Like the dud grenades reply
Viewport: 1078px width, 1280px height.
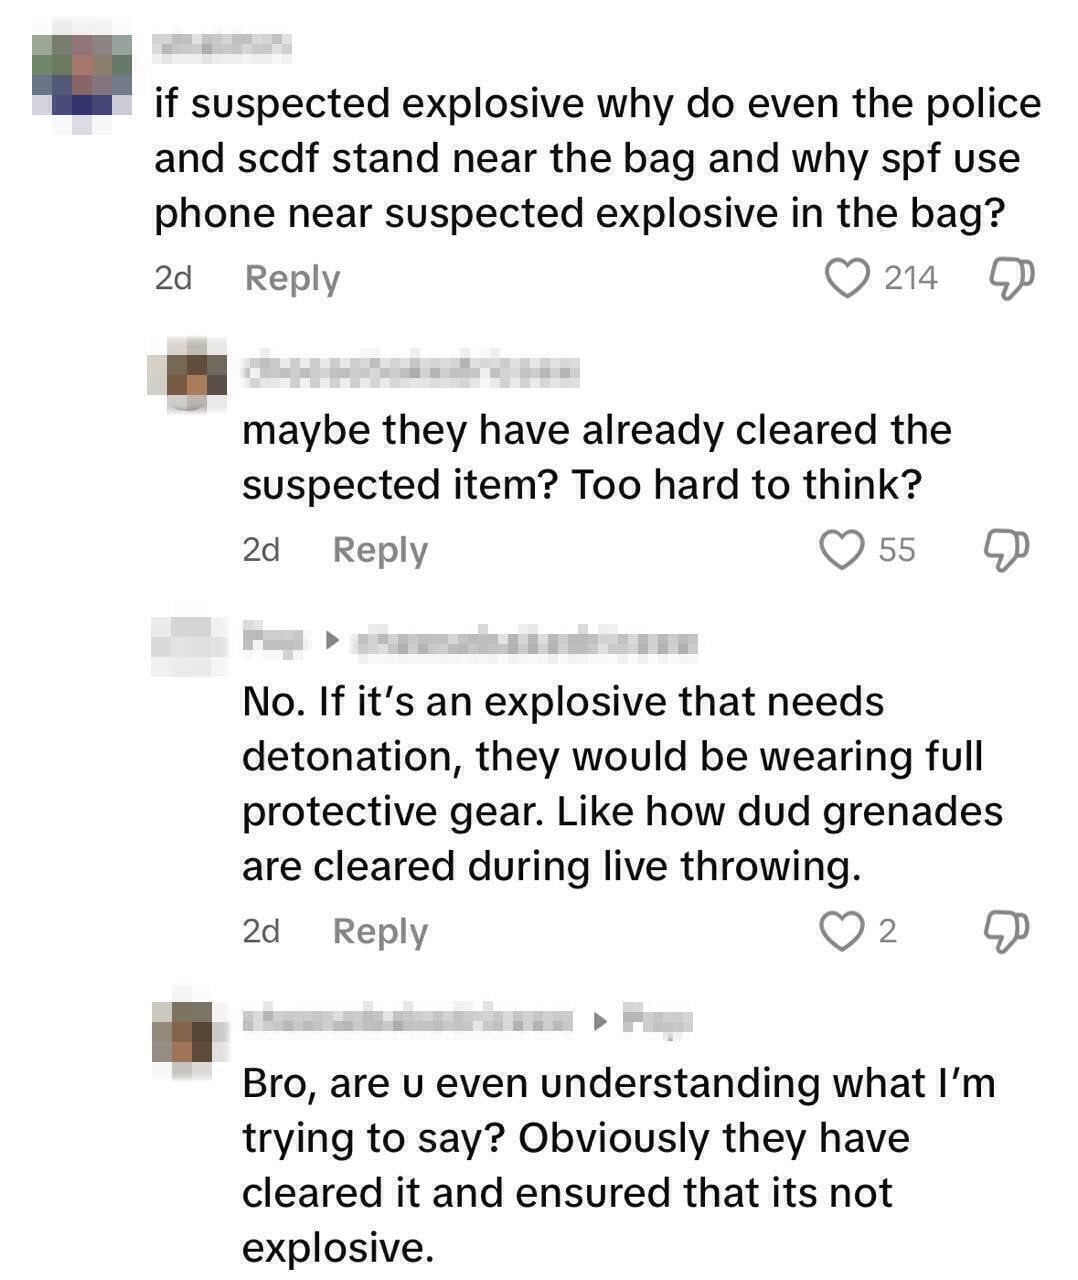(x=841, y=931)
